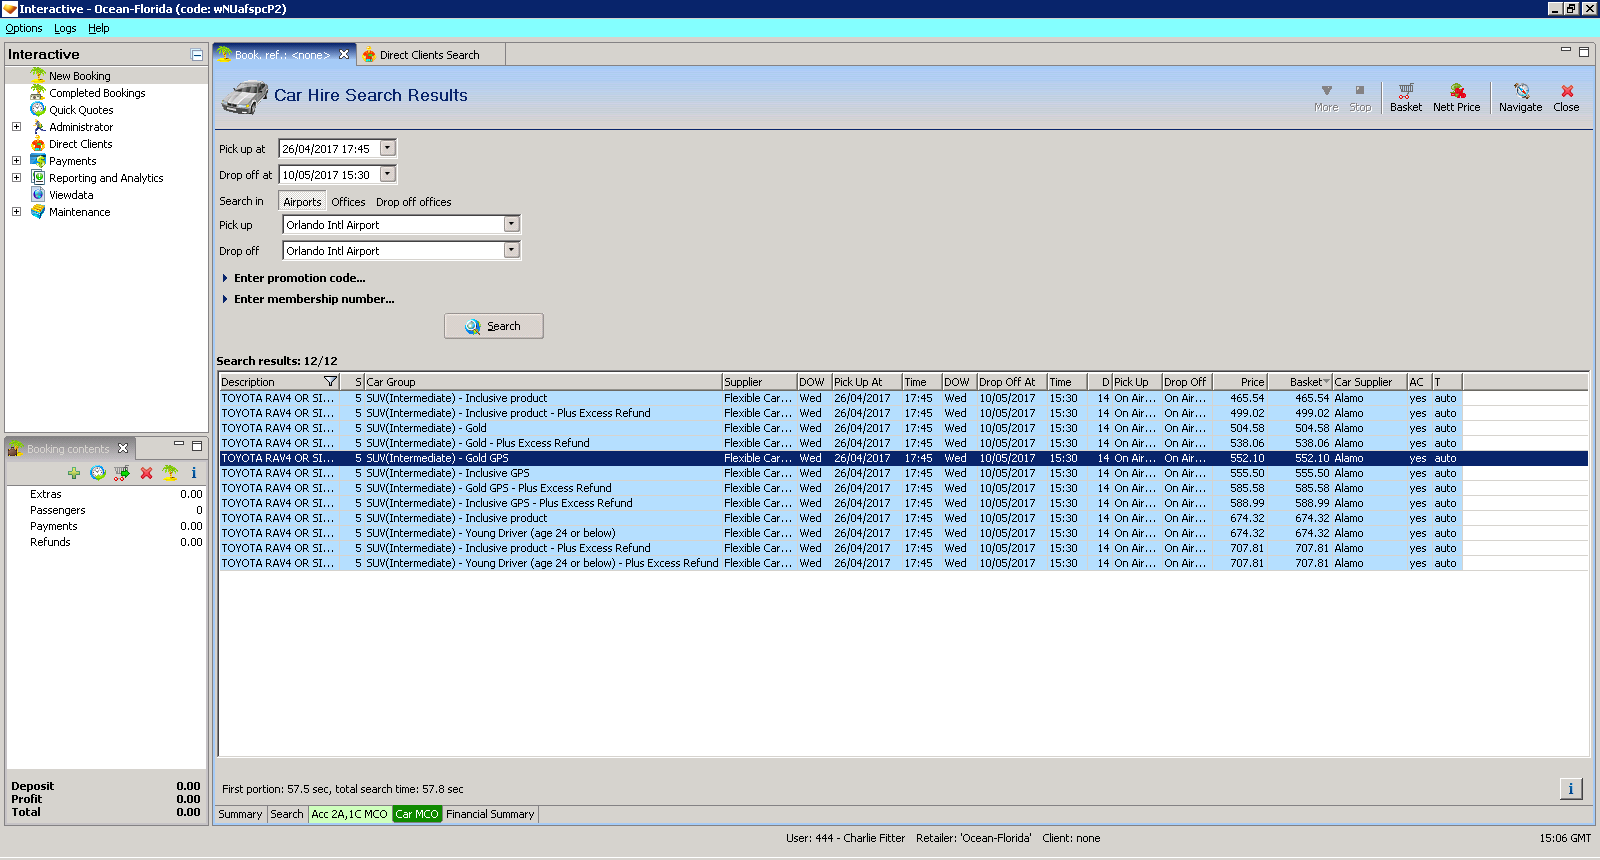Open Direct Clients in the tree
The image size is (1600, 860).
81,144
